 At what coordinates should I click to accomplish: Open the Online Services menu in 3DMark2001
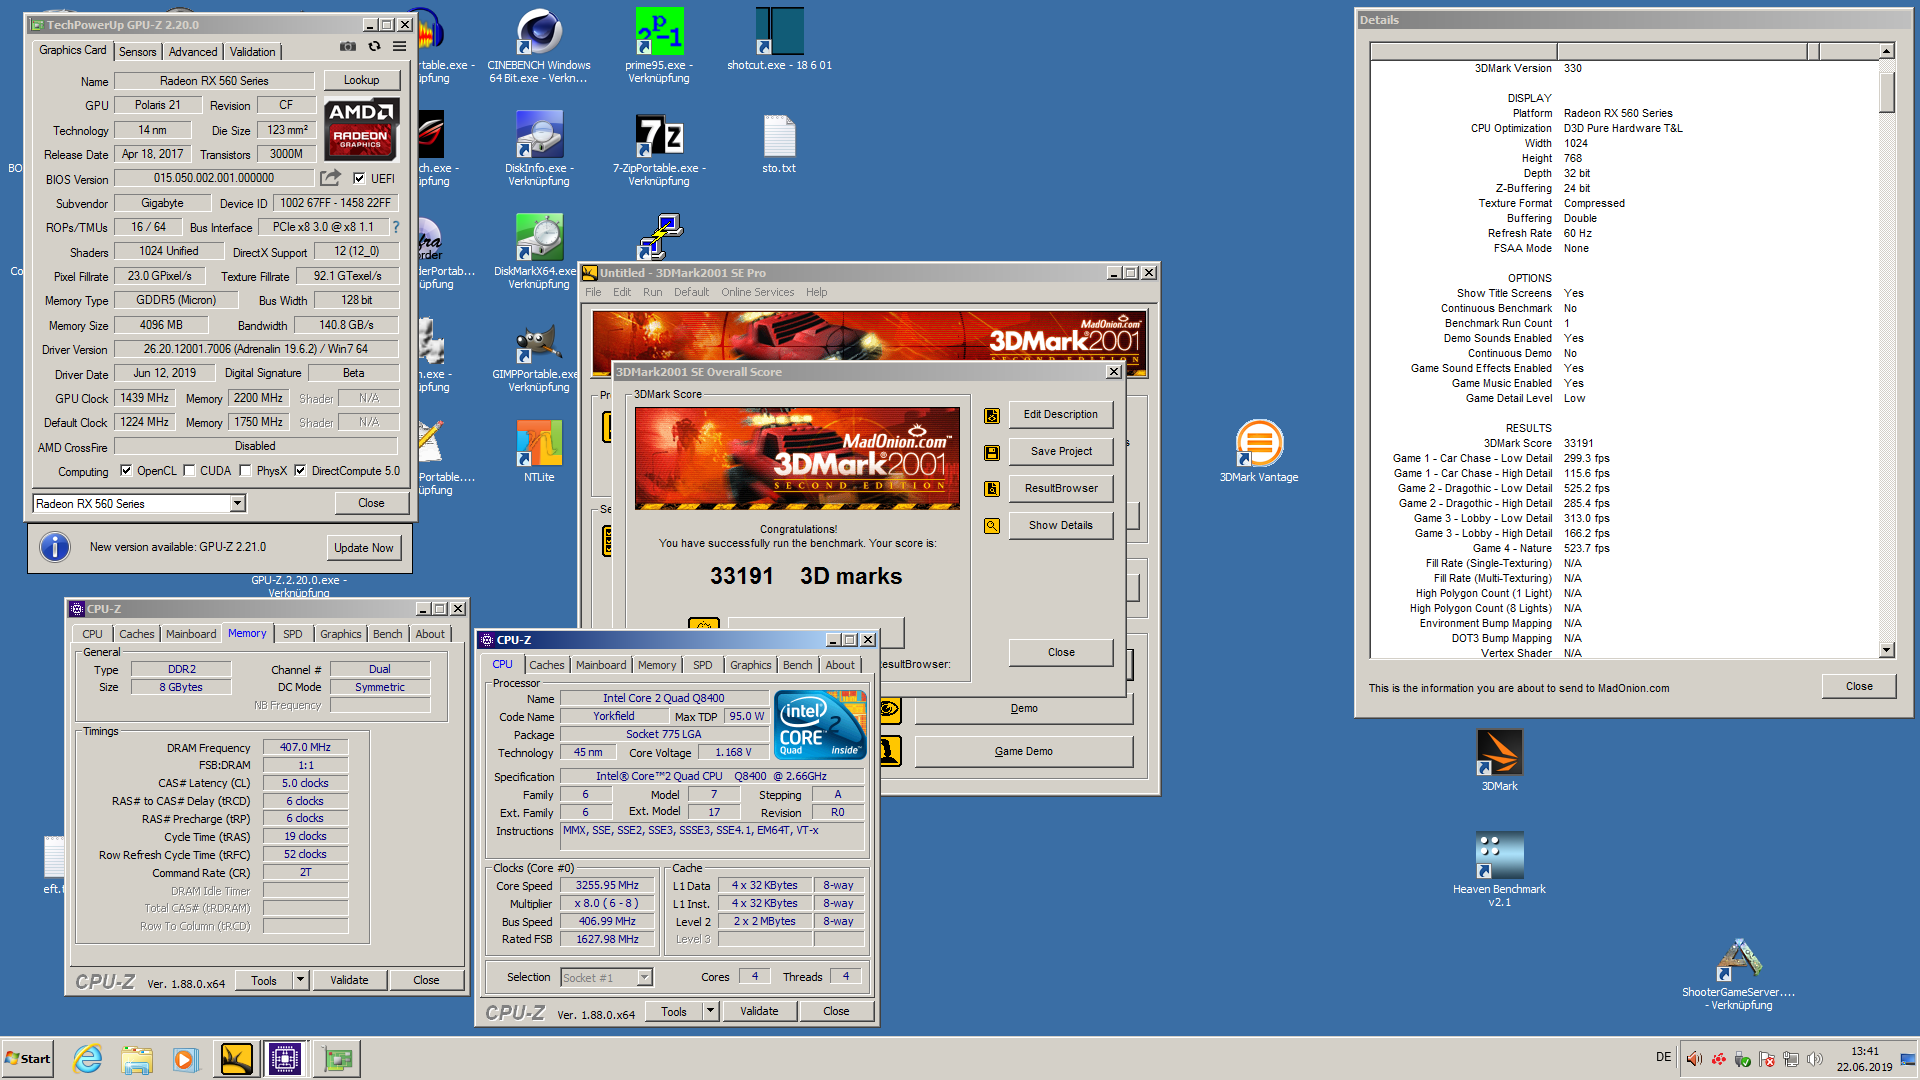(x=757, y=292)
